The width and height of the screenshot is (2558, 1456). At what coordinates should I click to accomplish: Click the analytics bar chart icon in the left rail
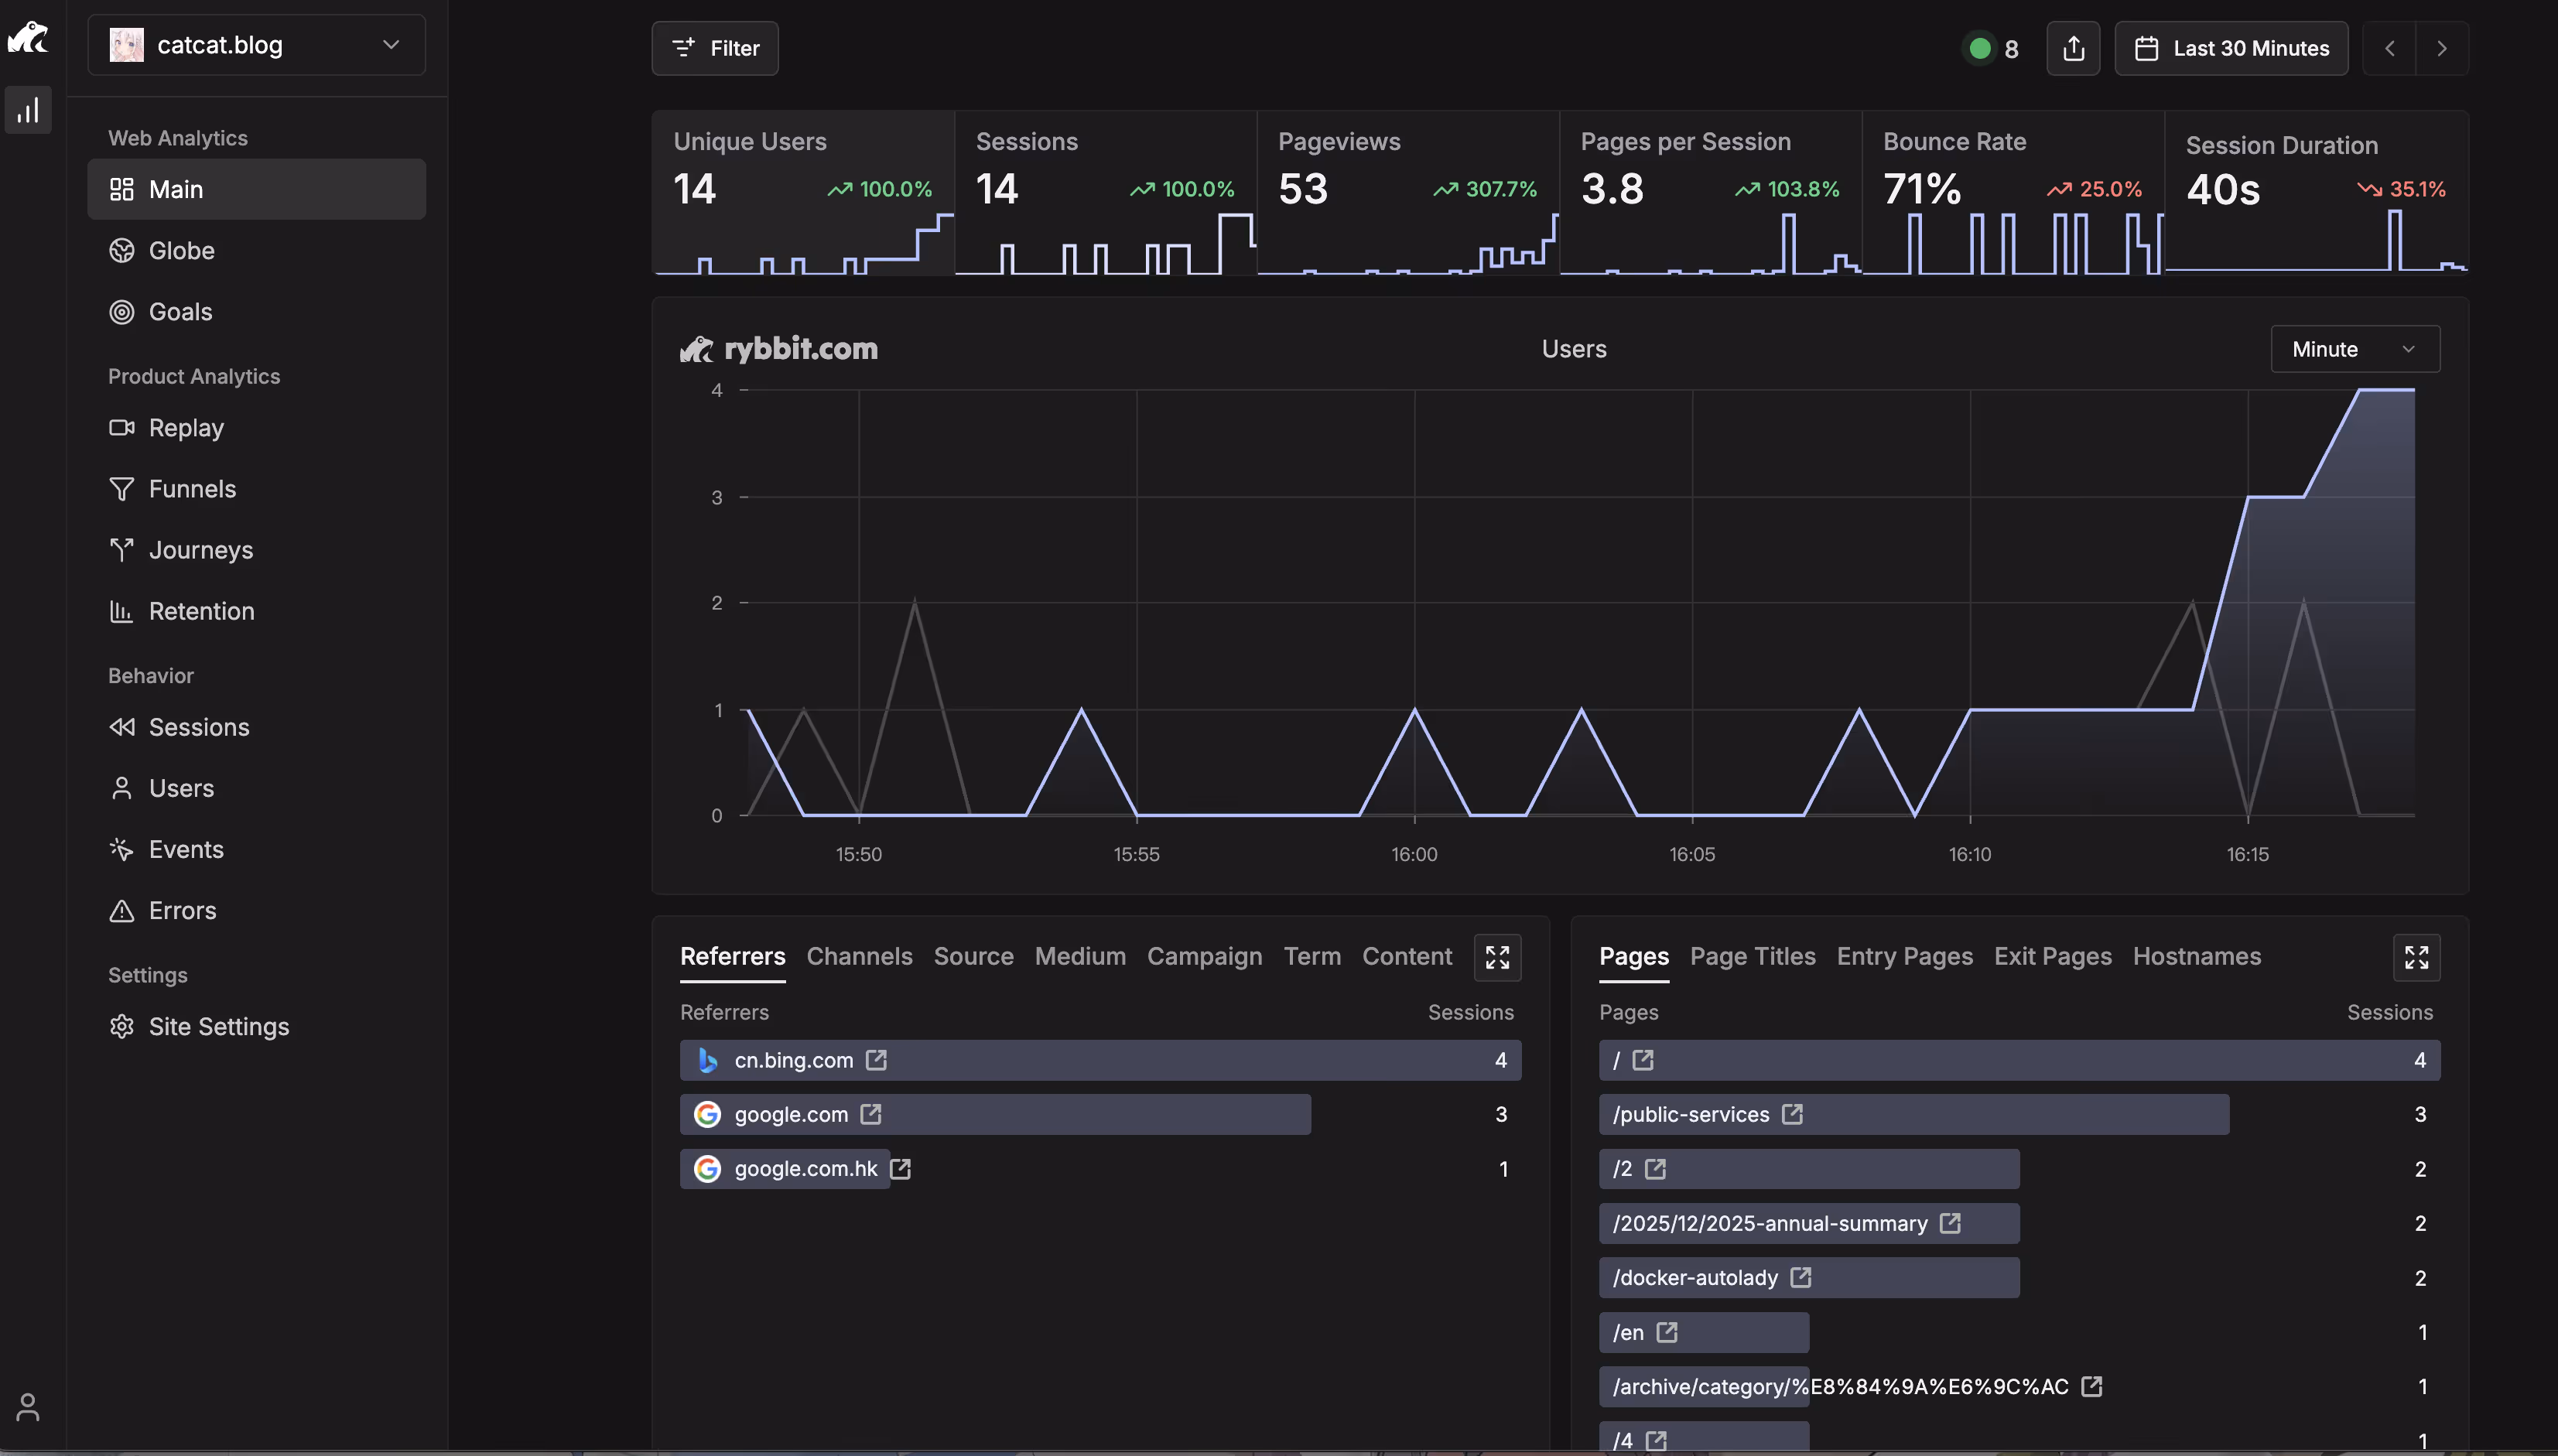28,110
